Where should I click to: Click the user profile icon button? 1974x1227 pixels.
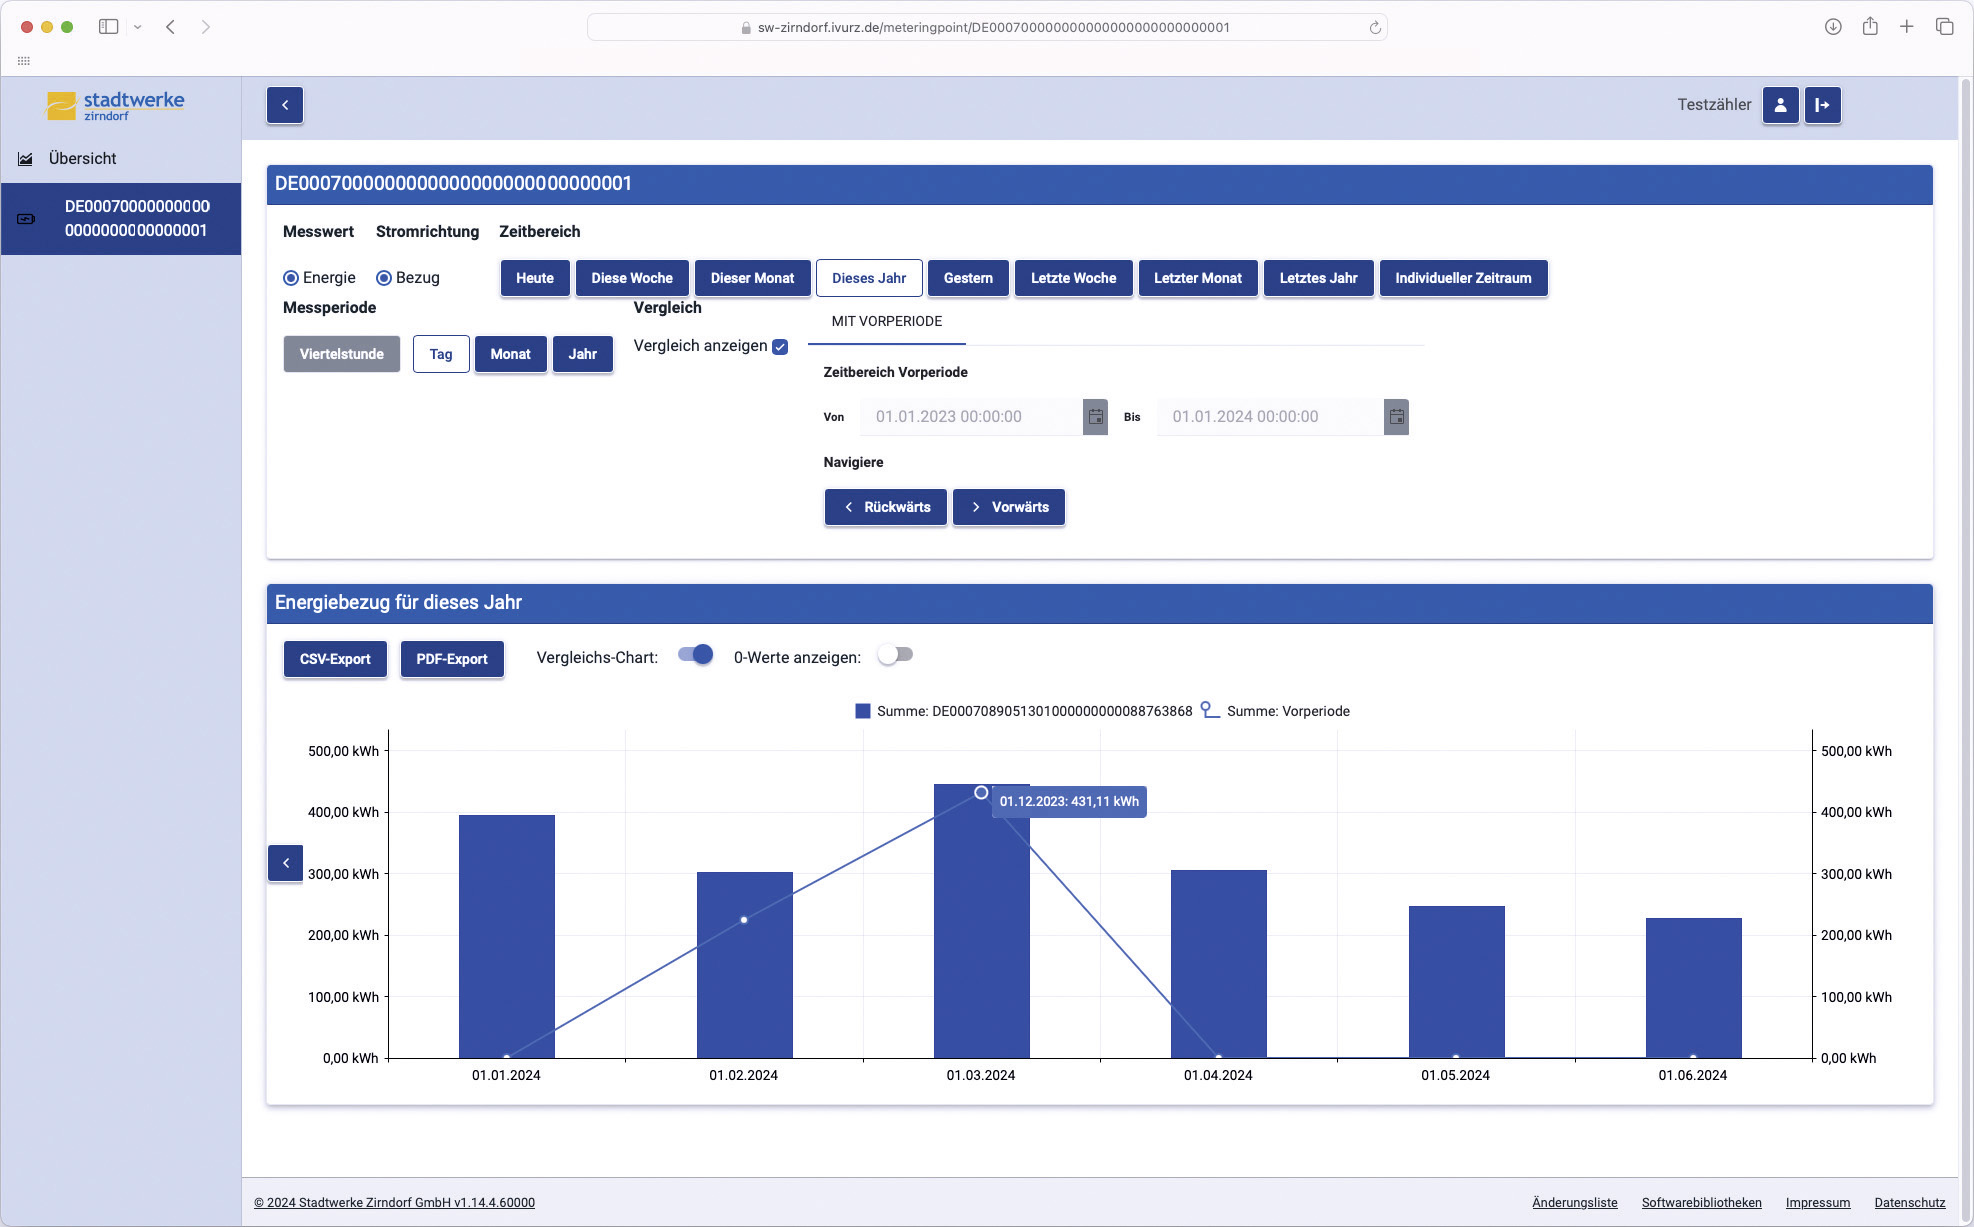(1780, 105)
